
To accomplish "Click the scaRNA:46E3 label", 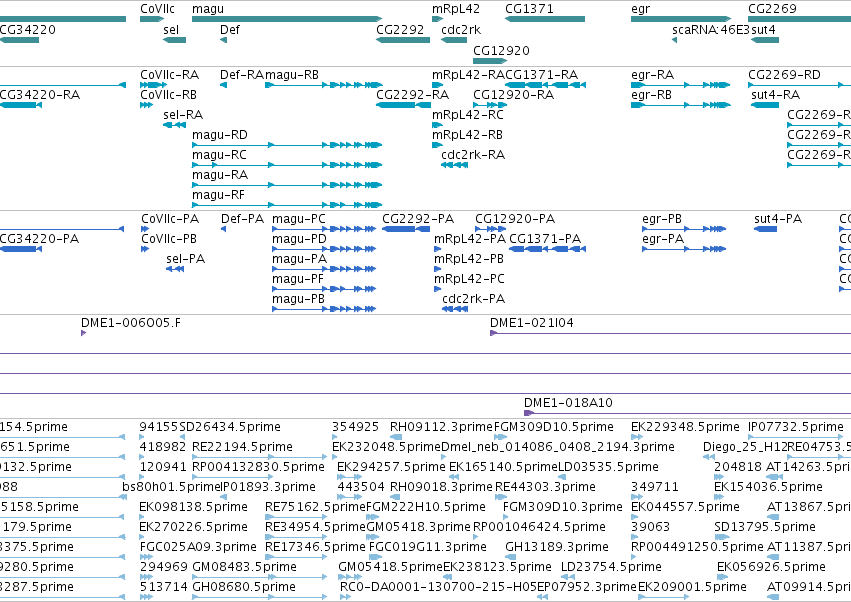I will 710,29.
